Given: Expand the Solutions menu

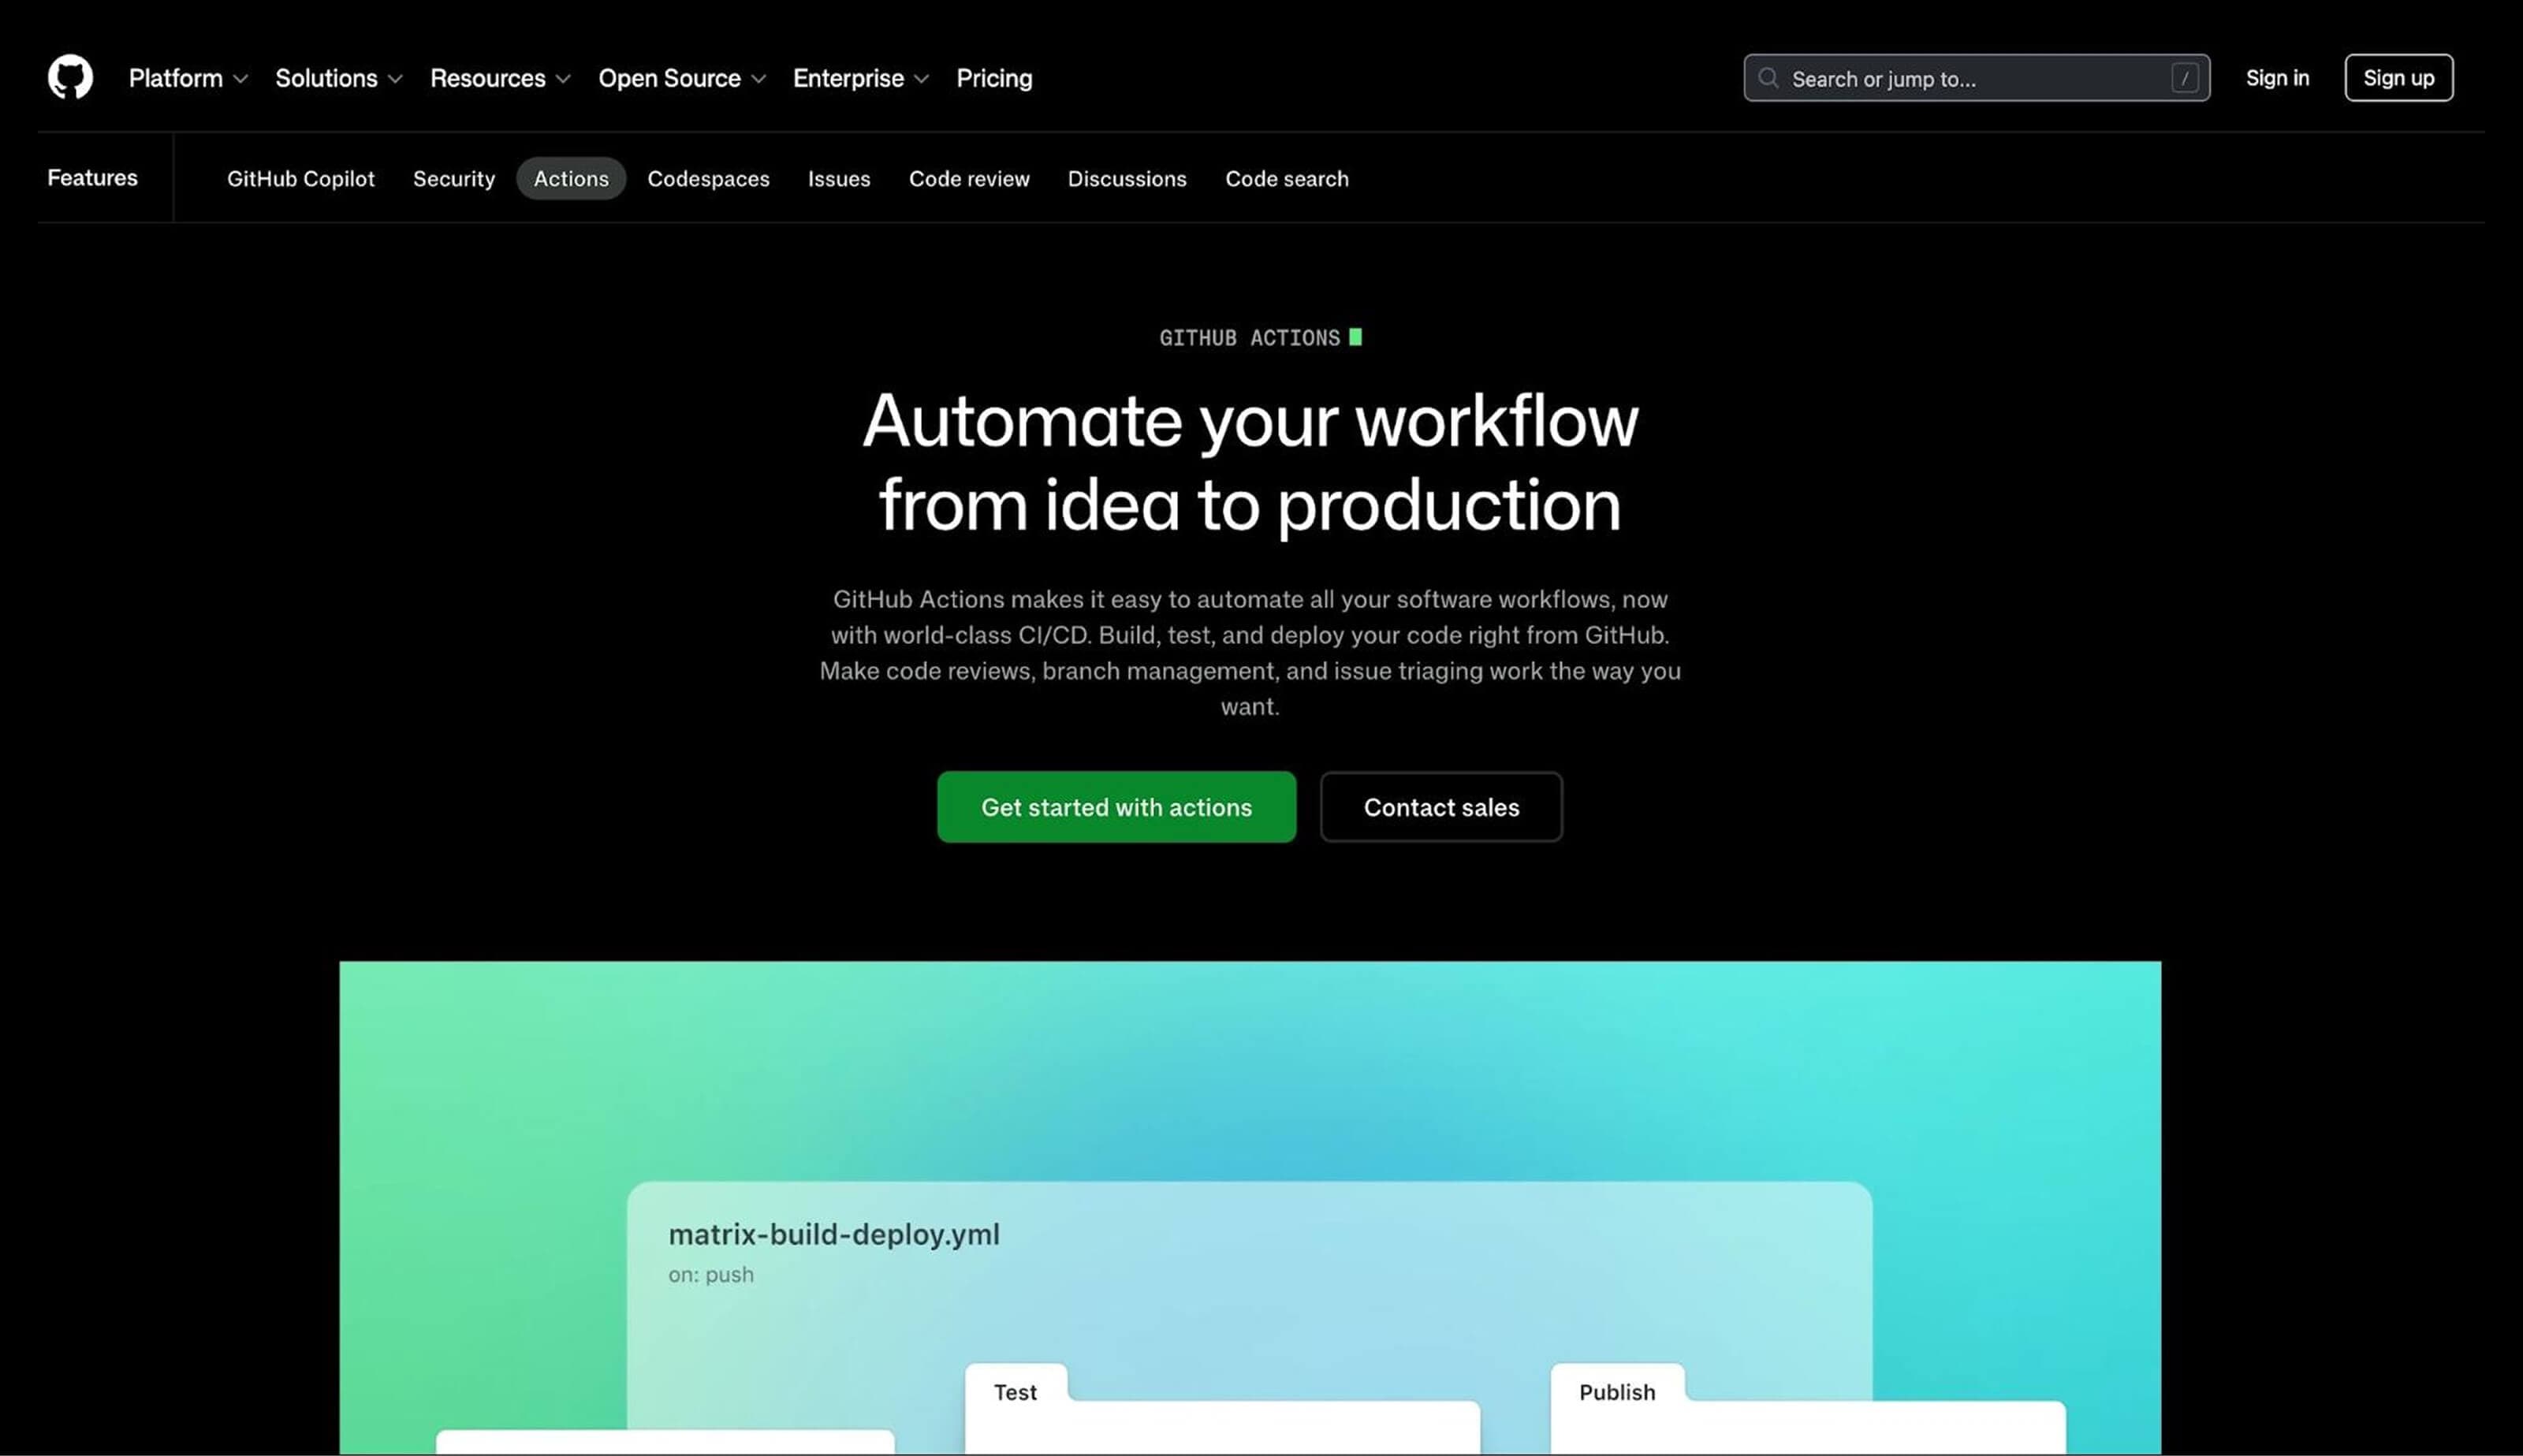Looking at the screenshot, I should click(339, 78).
